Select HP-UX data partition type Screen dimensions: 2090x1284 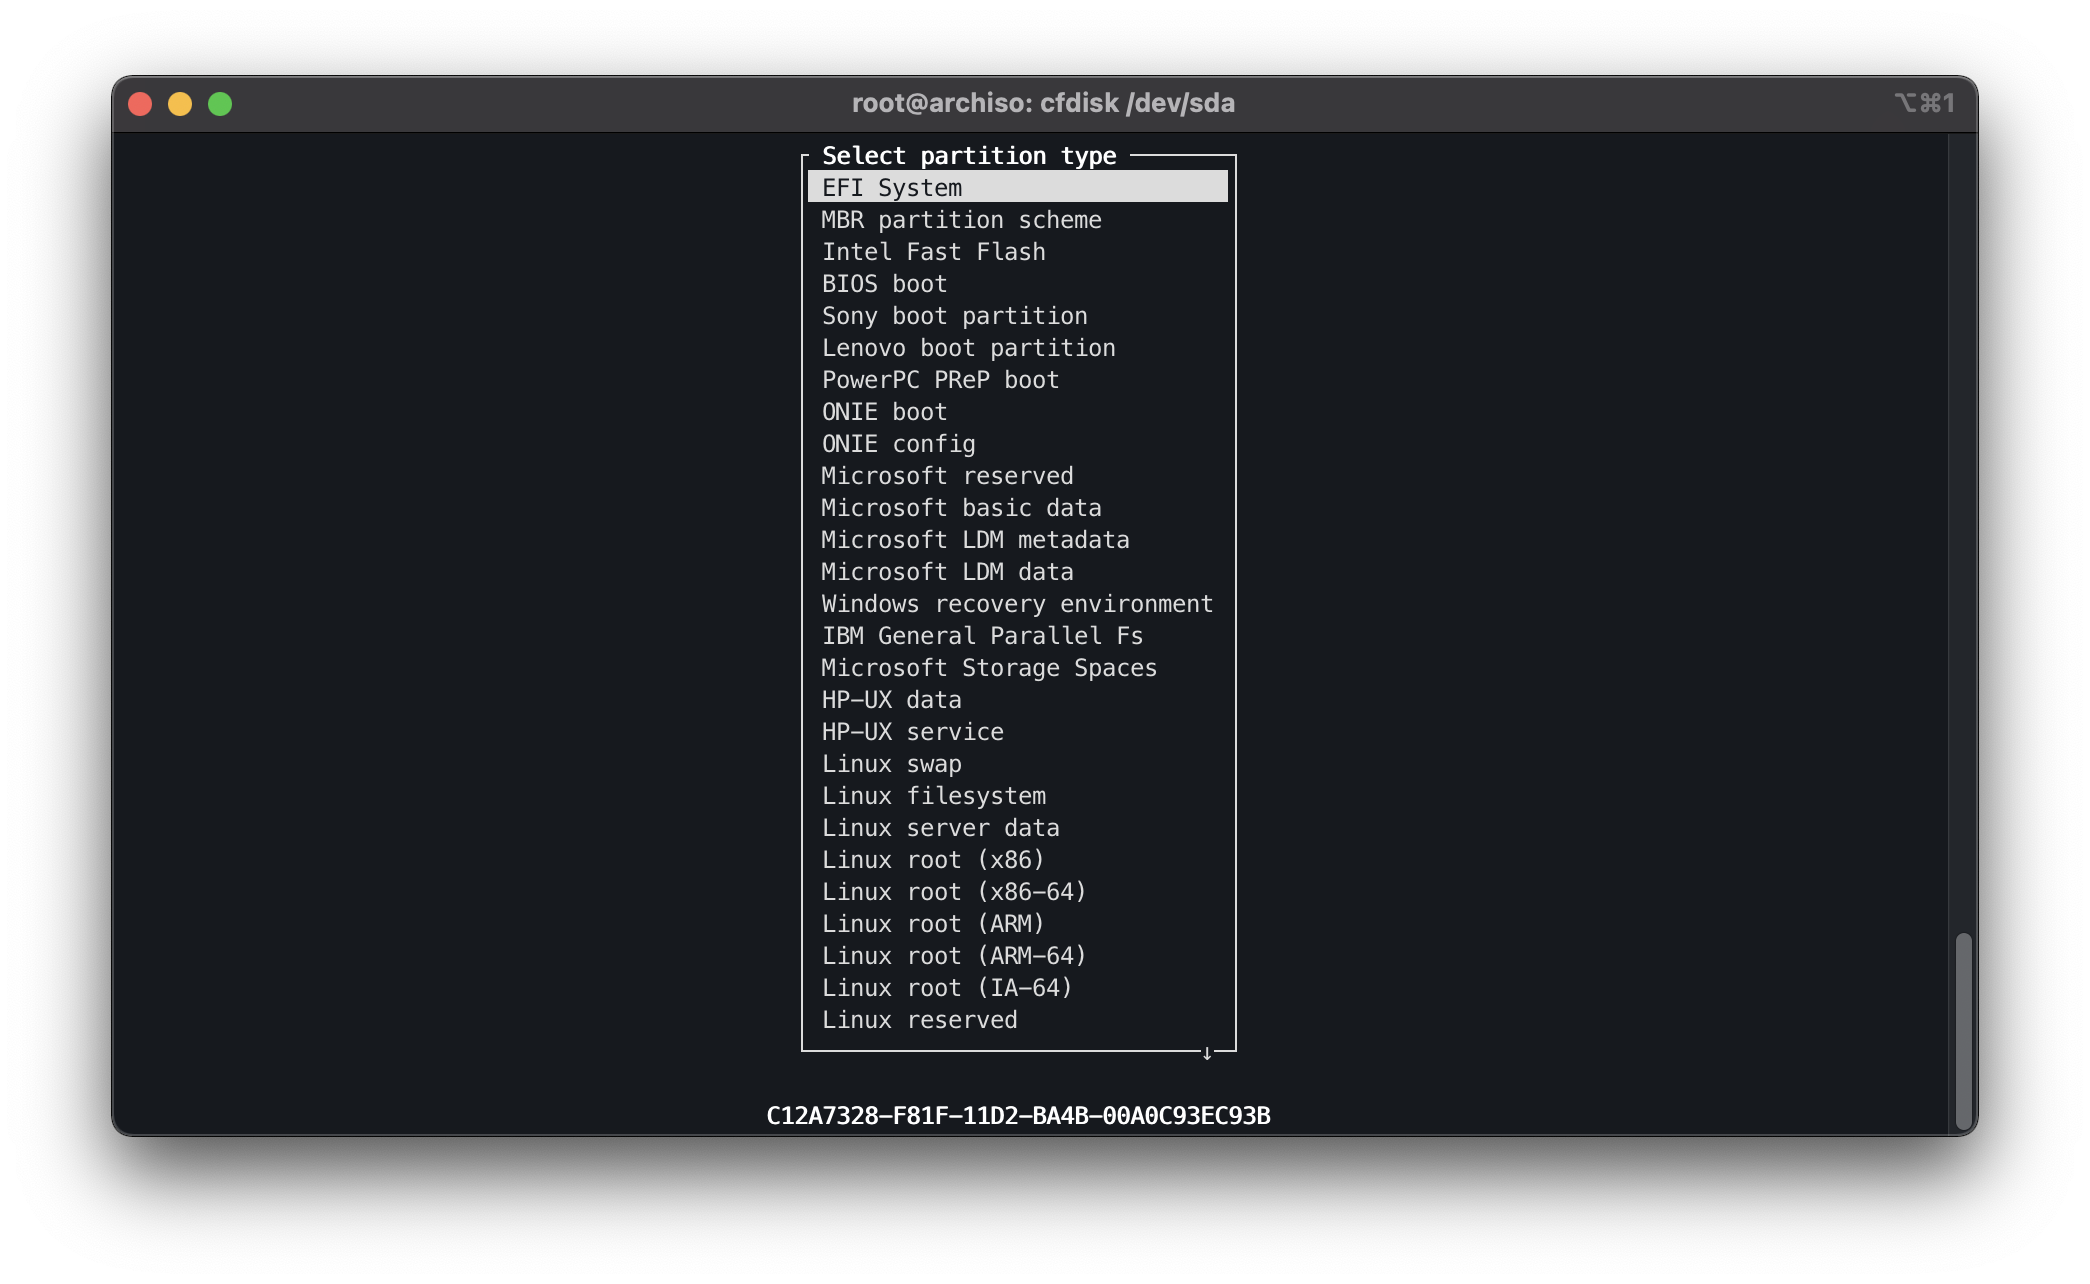click(1017, 699)
